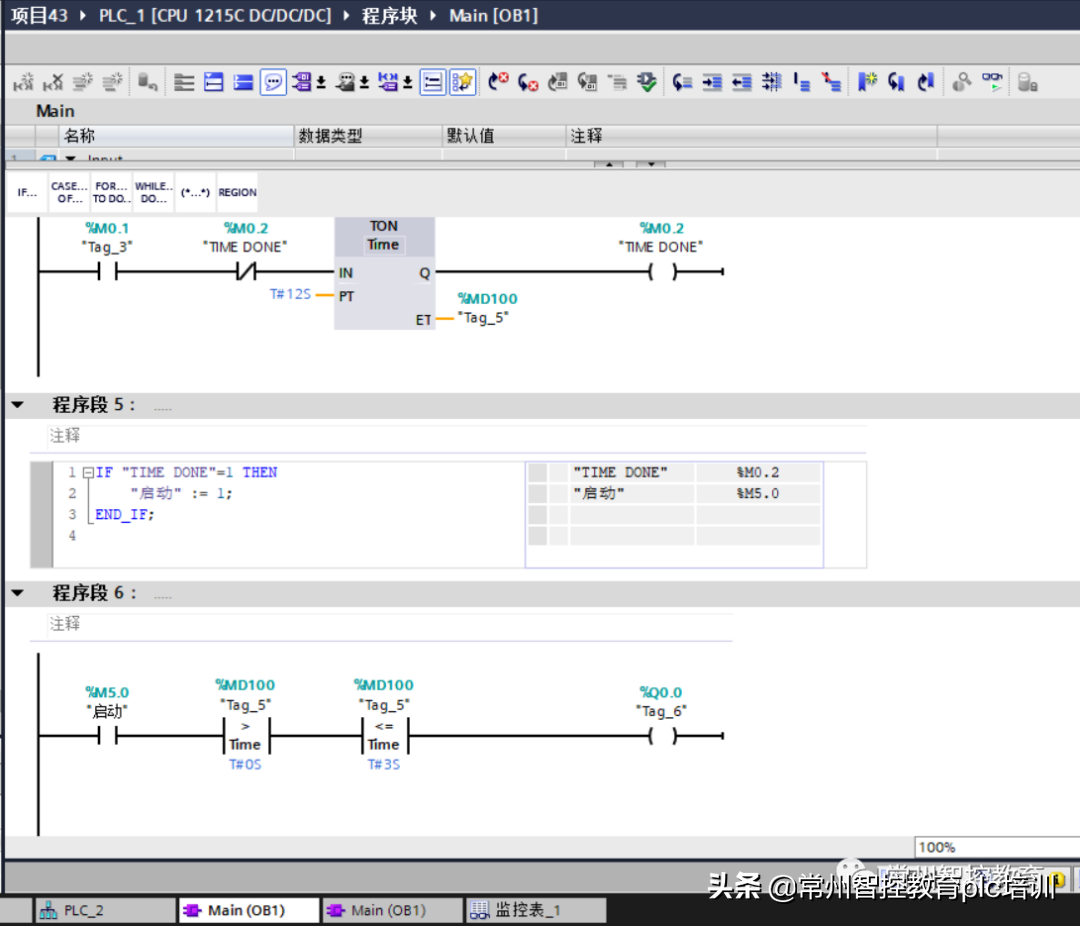1080x926 pixels.
Task: Click the open all networks icon
Action: pos(213,83)
